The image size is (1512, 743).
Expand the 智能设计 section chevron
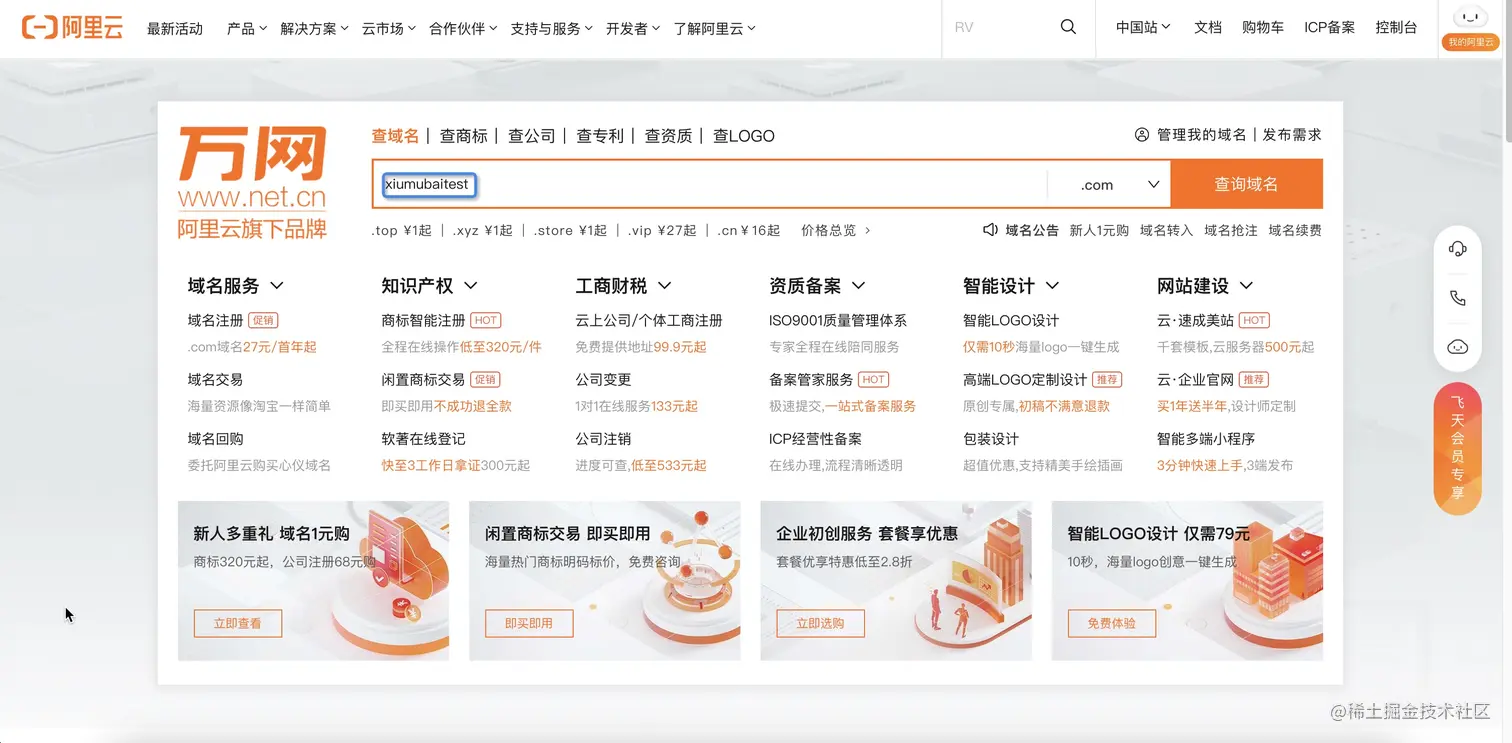pyautogui.click(x=1052, y=286)
